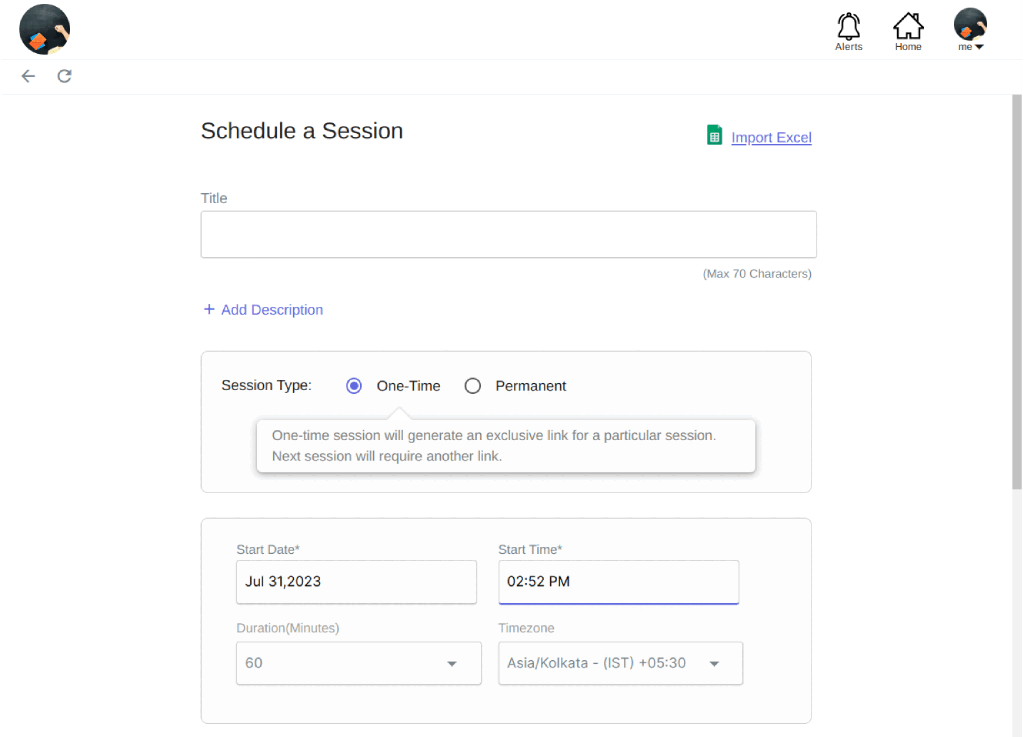Click the page vertical scrollbar
1024x737 pixels.
pyautogui.click(x=1018, y=300)
